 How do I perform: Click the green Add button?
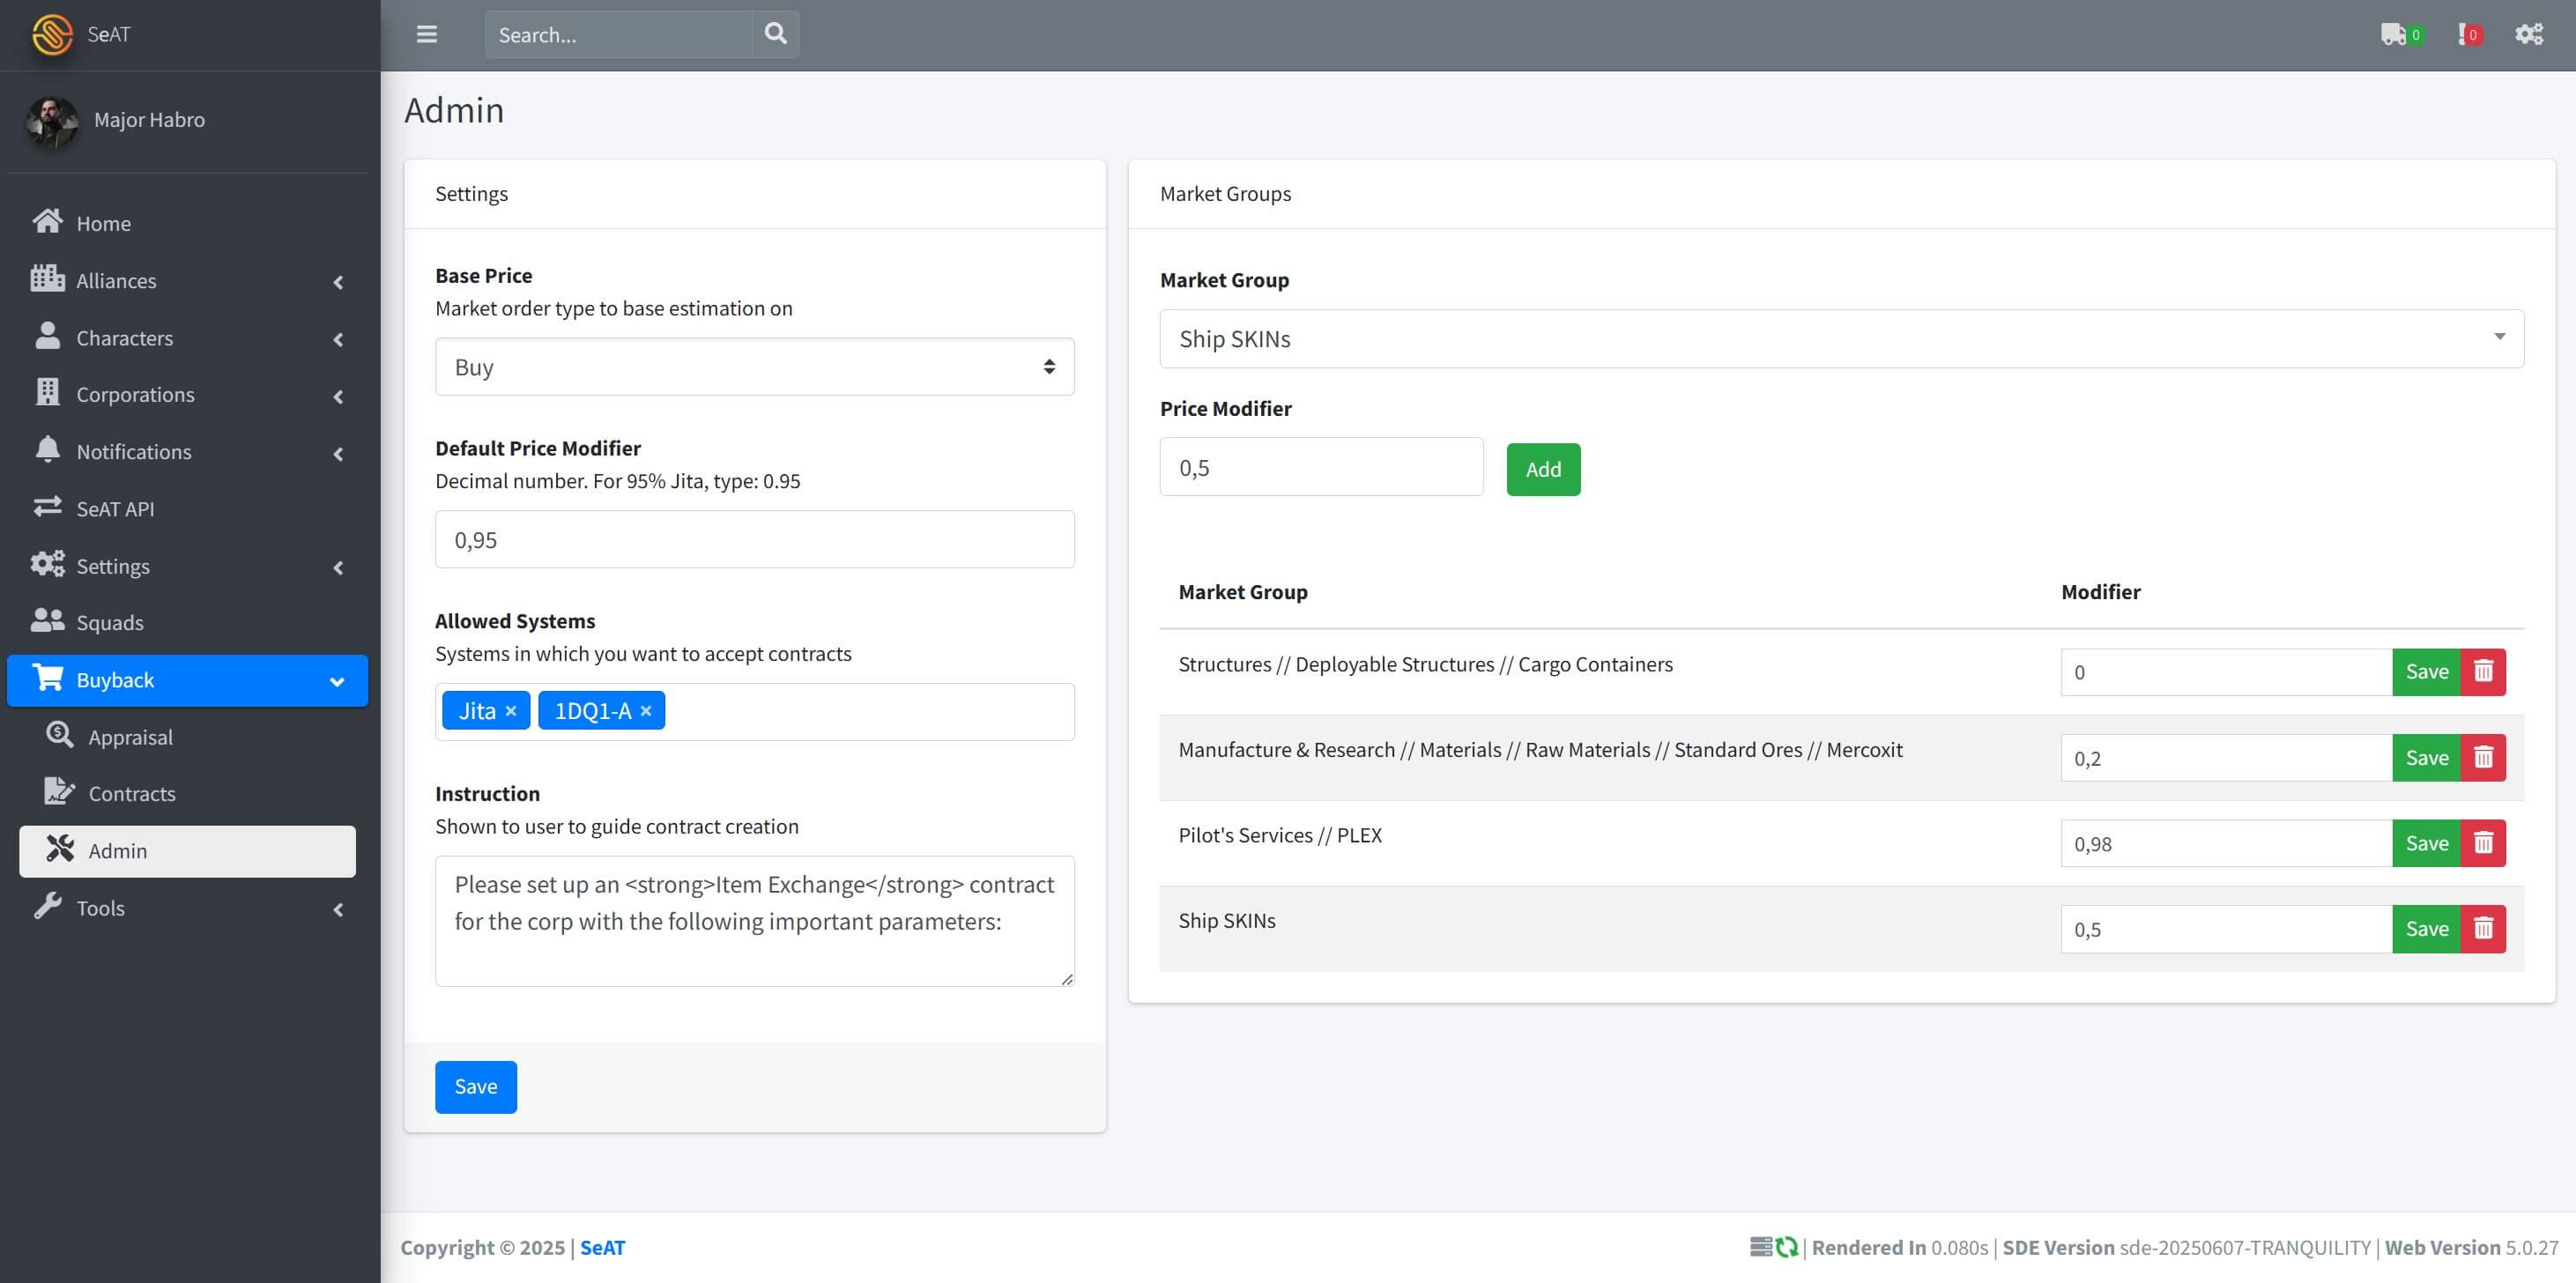pyautogui.click(x=1543, y=469)
